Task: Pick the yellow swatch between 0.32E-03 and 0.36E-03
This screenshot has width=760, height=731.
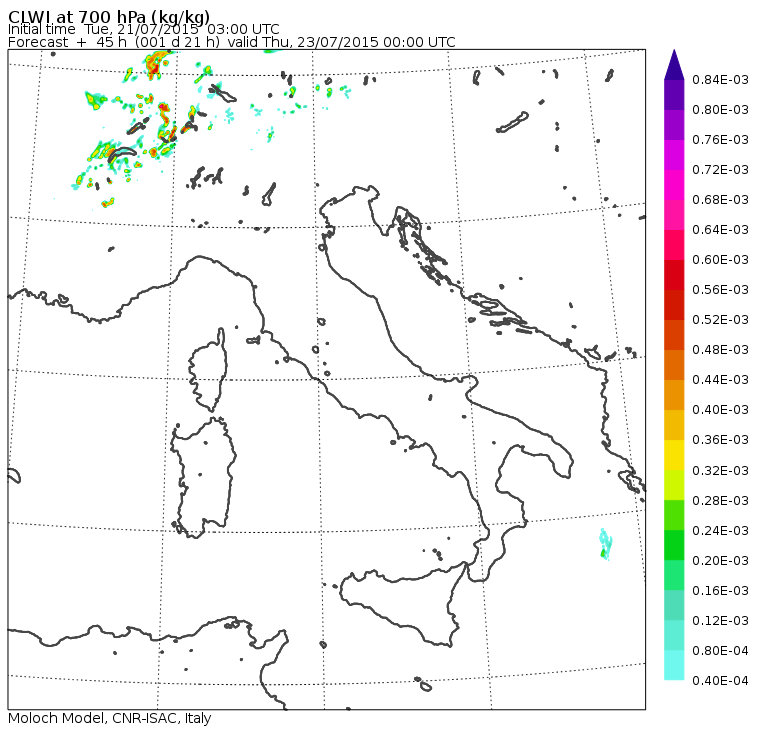Action: (x=674, y=455)
